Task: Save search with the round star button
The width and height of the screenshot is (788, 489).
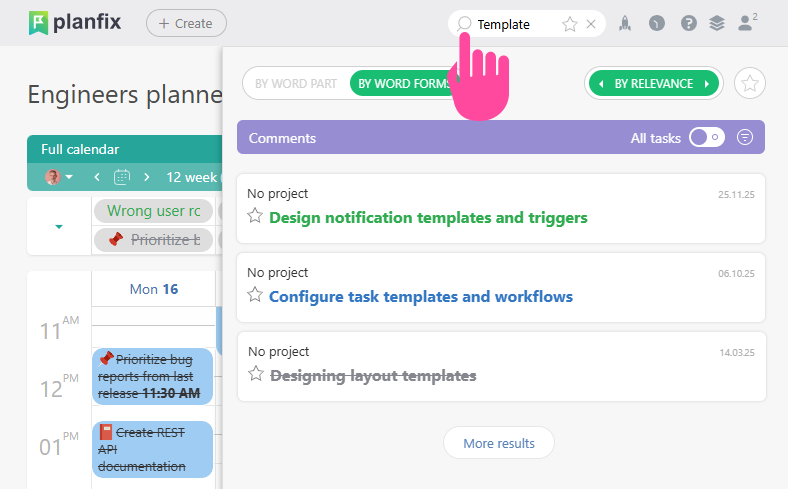Action: 749,84
